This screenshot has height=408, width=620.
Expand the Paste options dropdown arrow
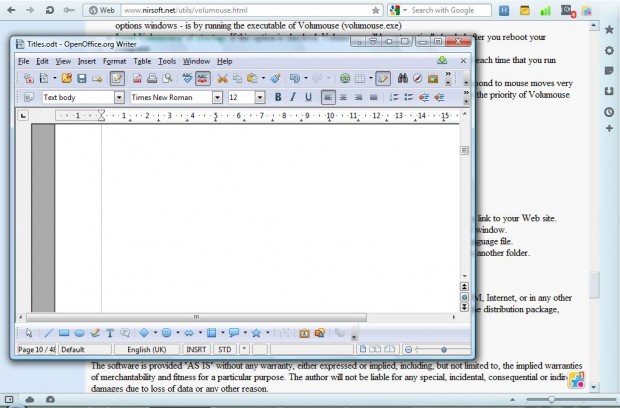pyautogui.click(x=263, y=78)
